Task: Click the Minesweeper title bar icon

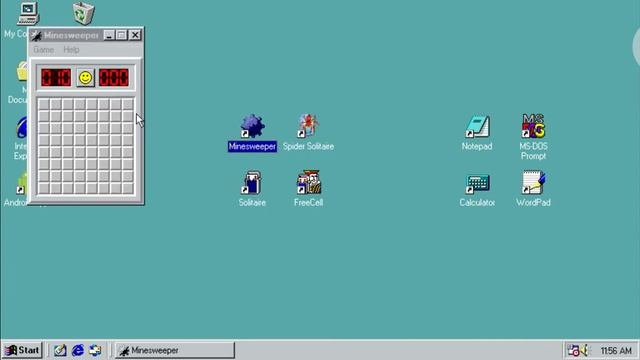Action: click(36, 36)
